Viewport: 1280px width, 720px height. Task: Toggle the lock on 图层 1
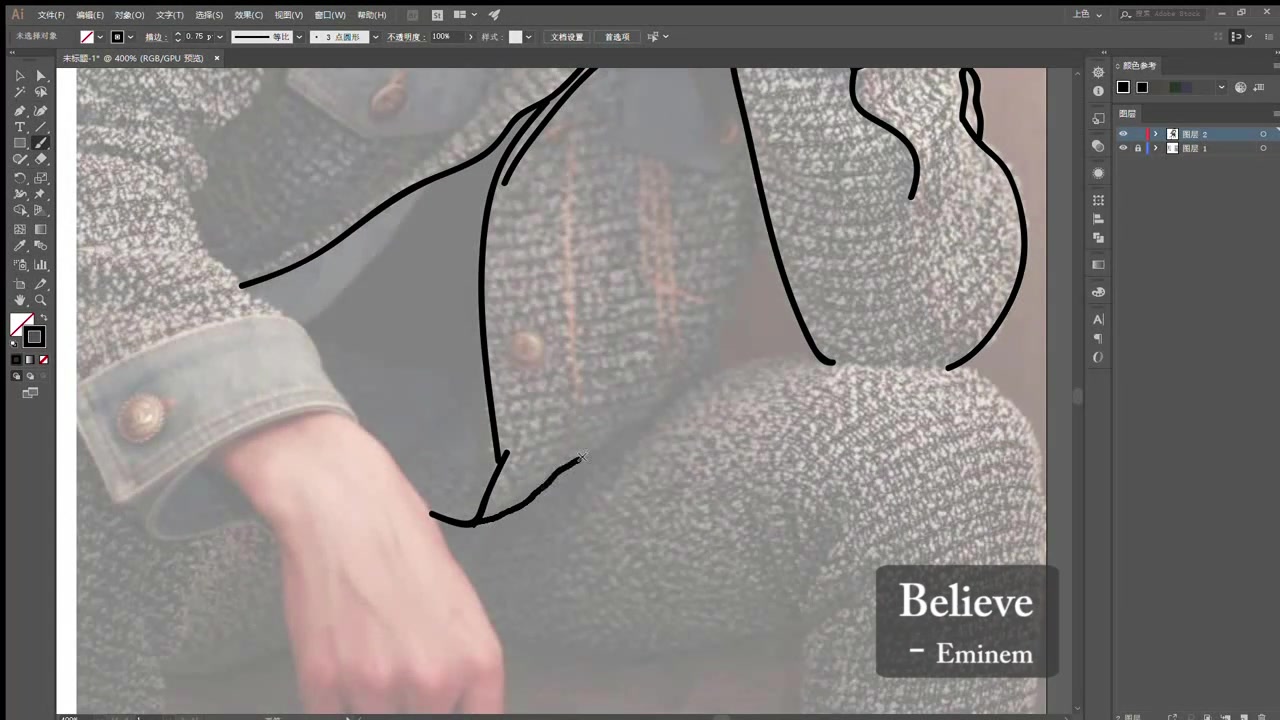coord(1137,148)
